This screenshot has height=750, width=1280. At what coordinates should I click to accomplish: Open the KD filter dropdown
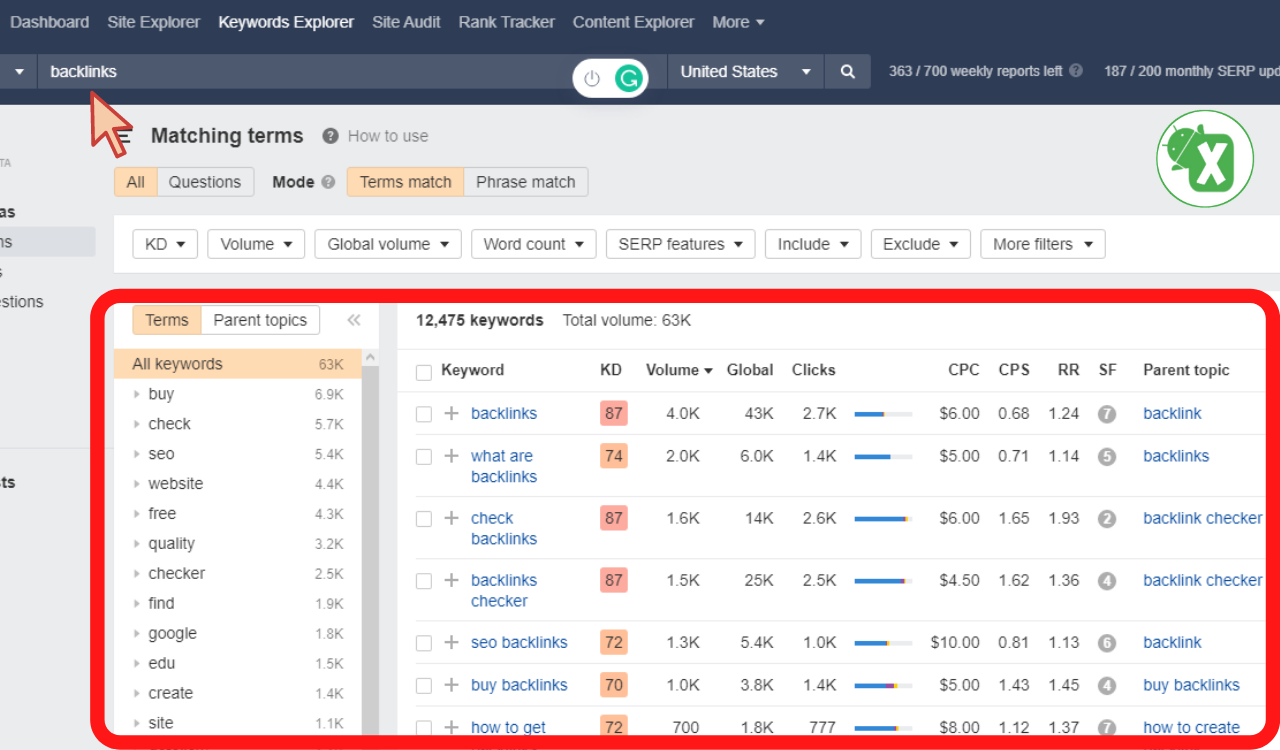165,244
